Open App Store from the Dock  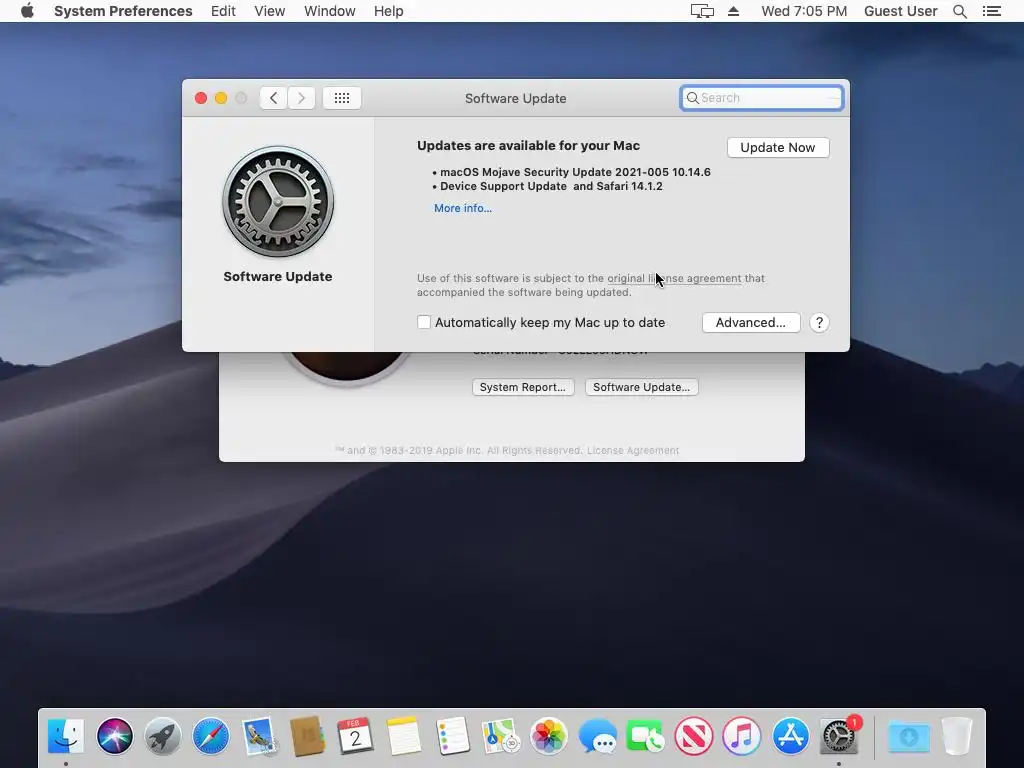click(790, 736)
